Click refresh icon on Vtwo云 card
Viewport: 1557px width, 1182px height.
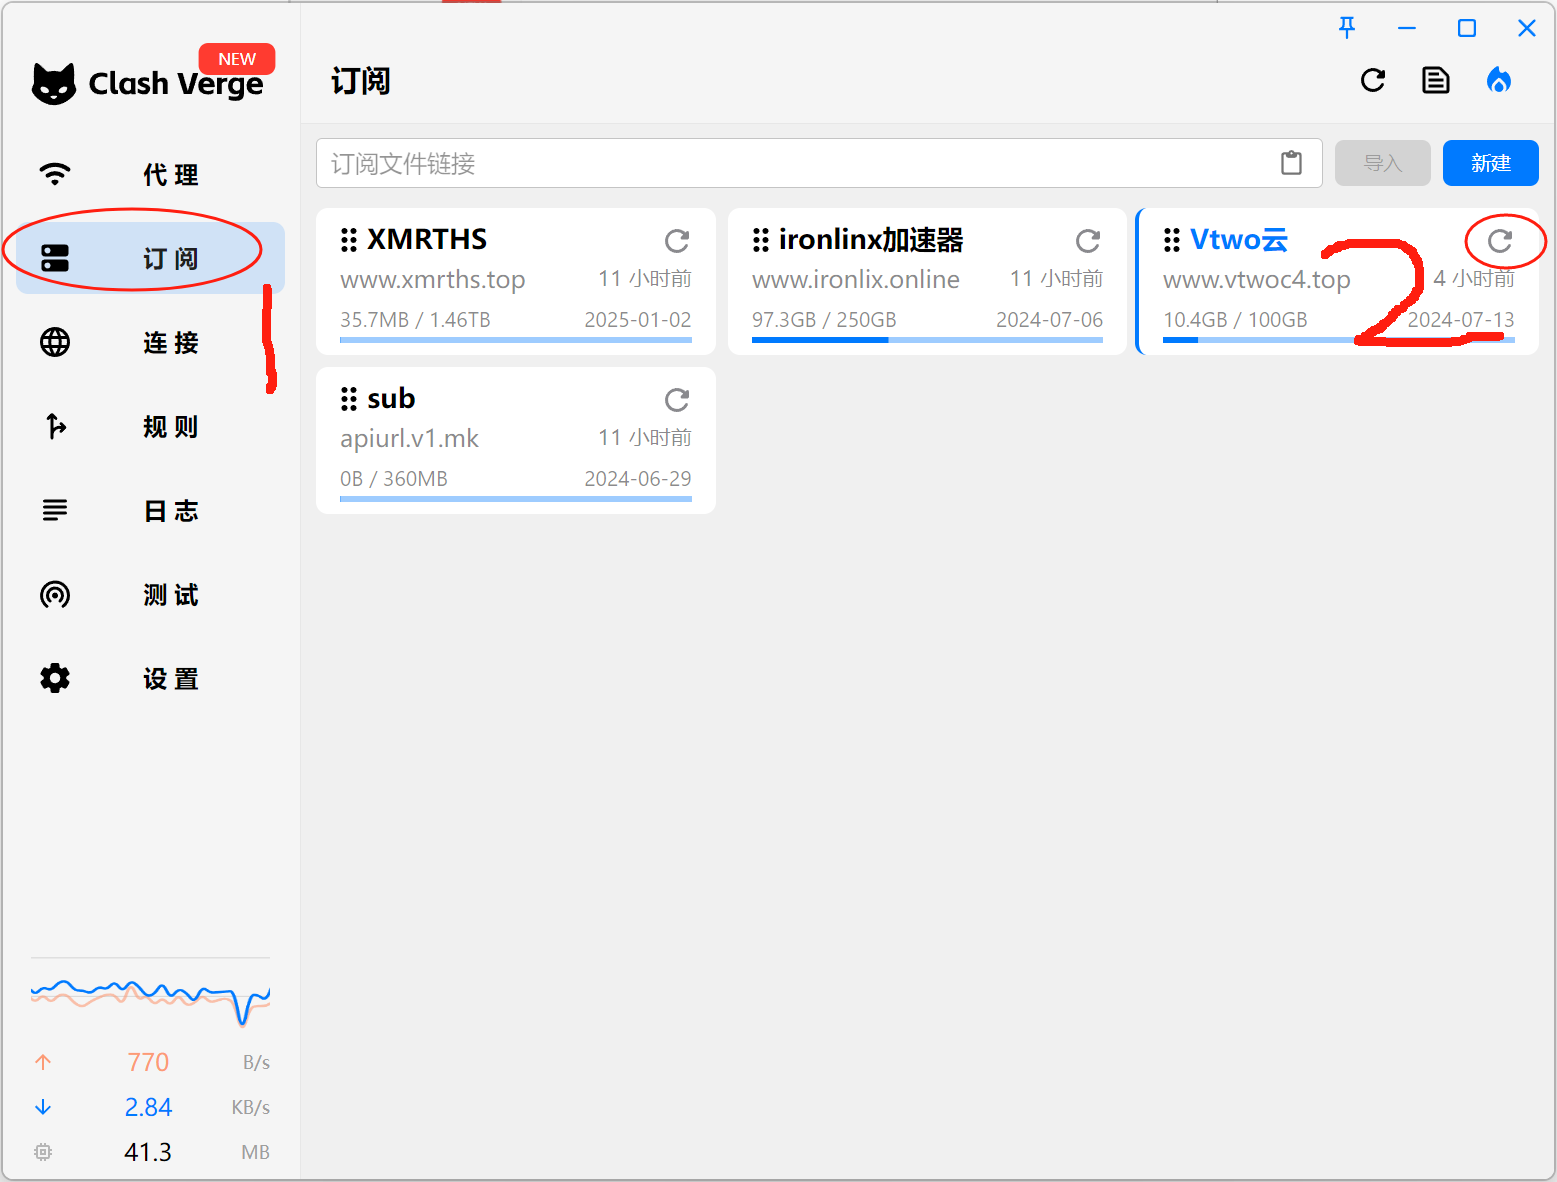(1500, 241)
